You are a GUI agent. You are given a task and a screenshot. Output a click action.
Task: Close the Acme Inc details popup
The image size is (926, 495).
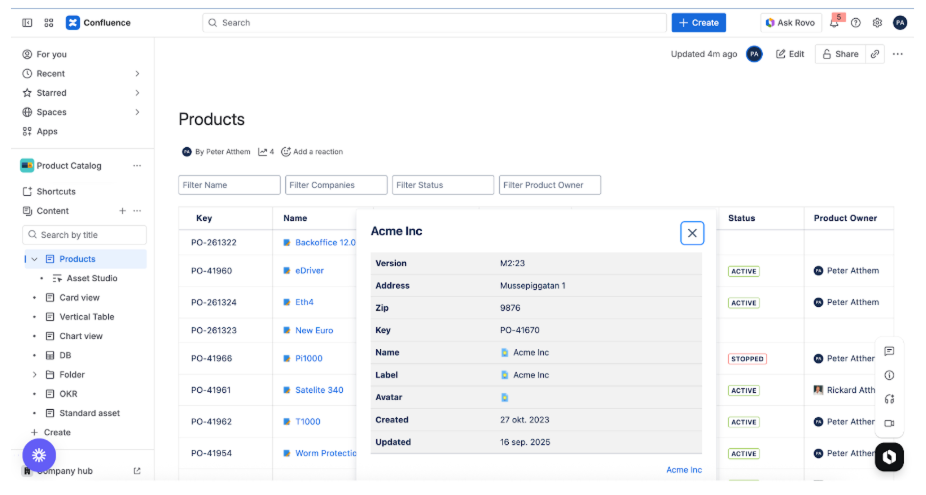coord(692,233)
